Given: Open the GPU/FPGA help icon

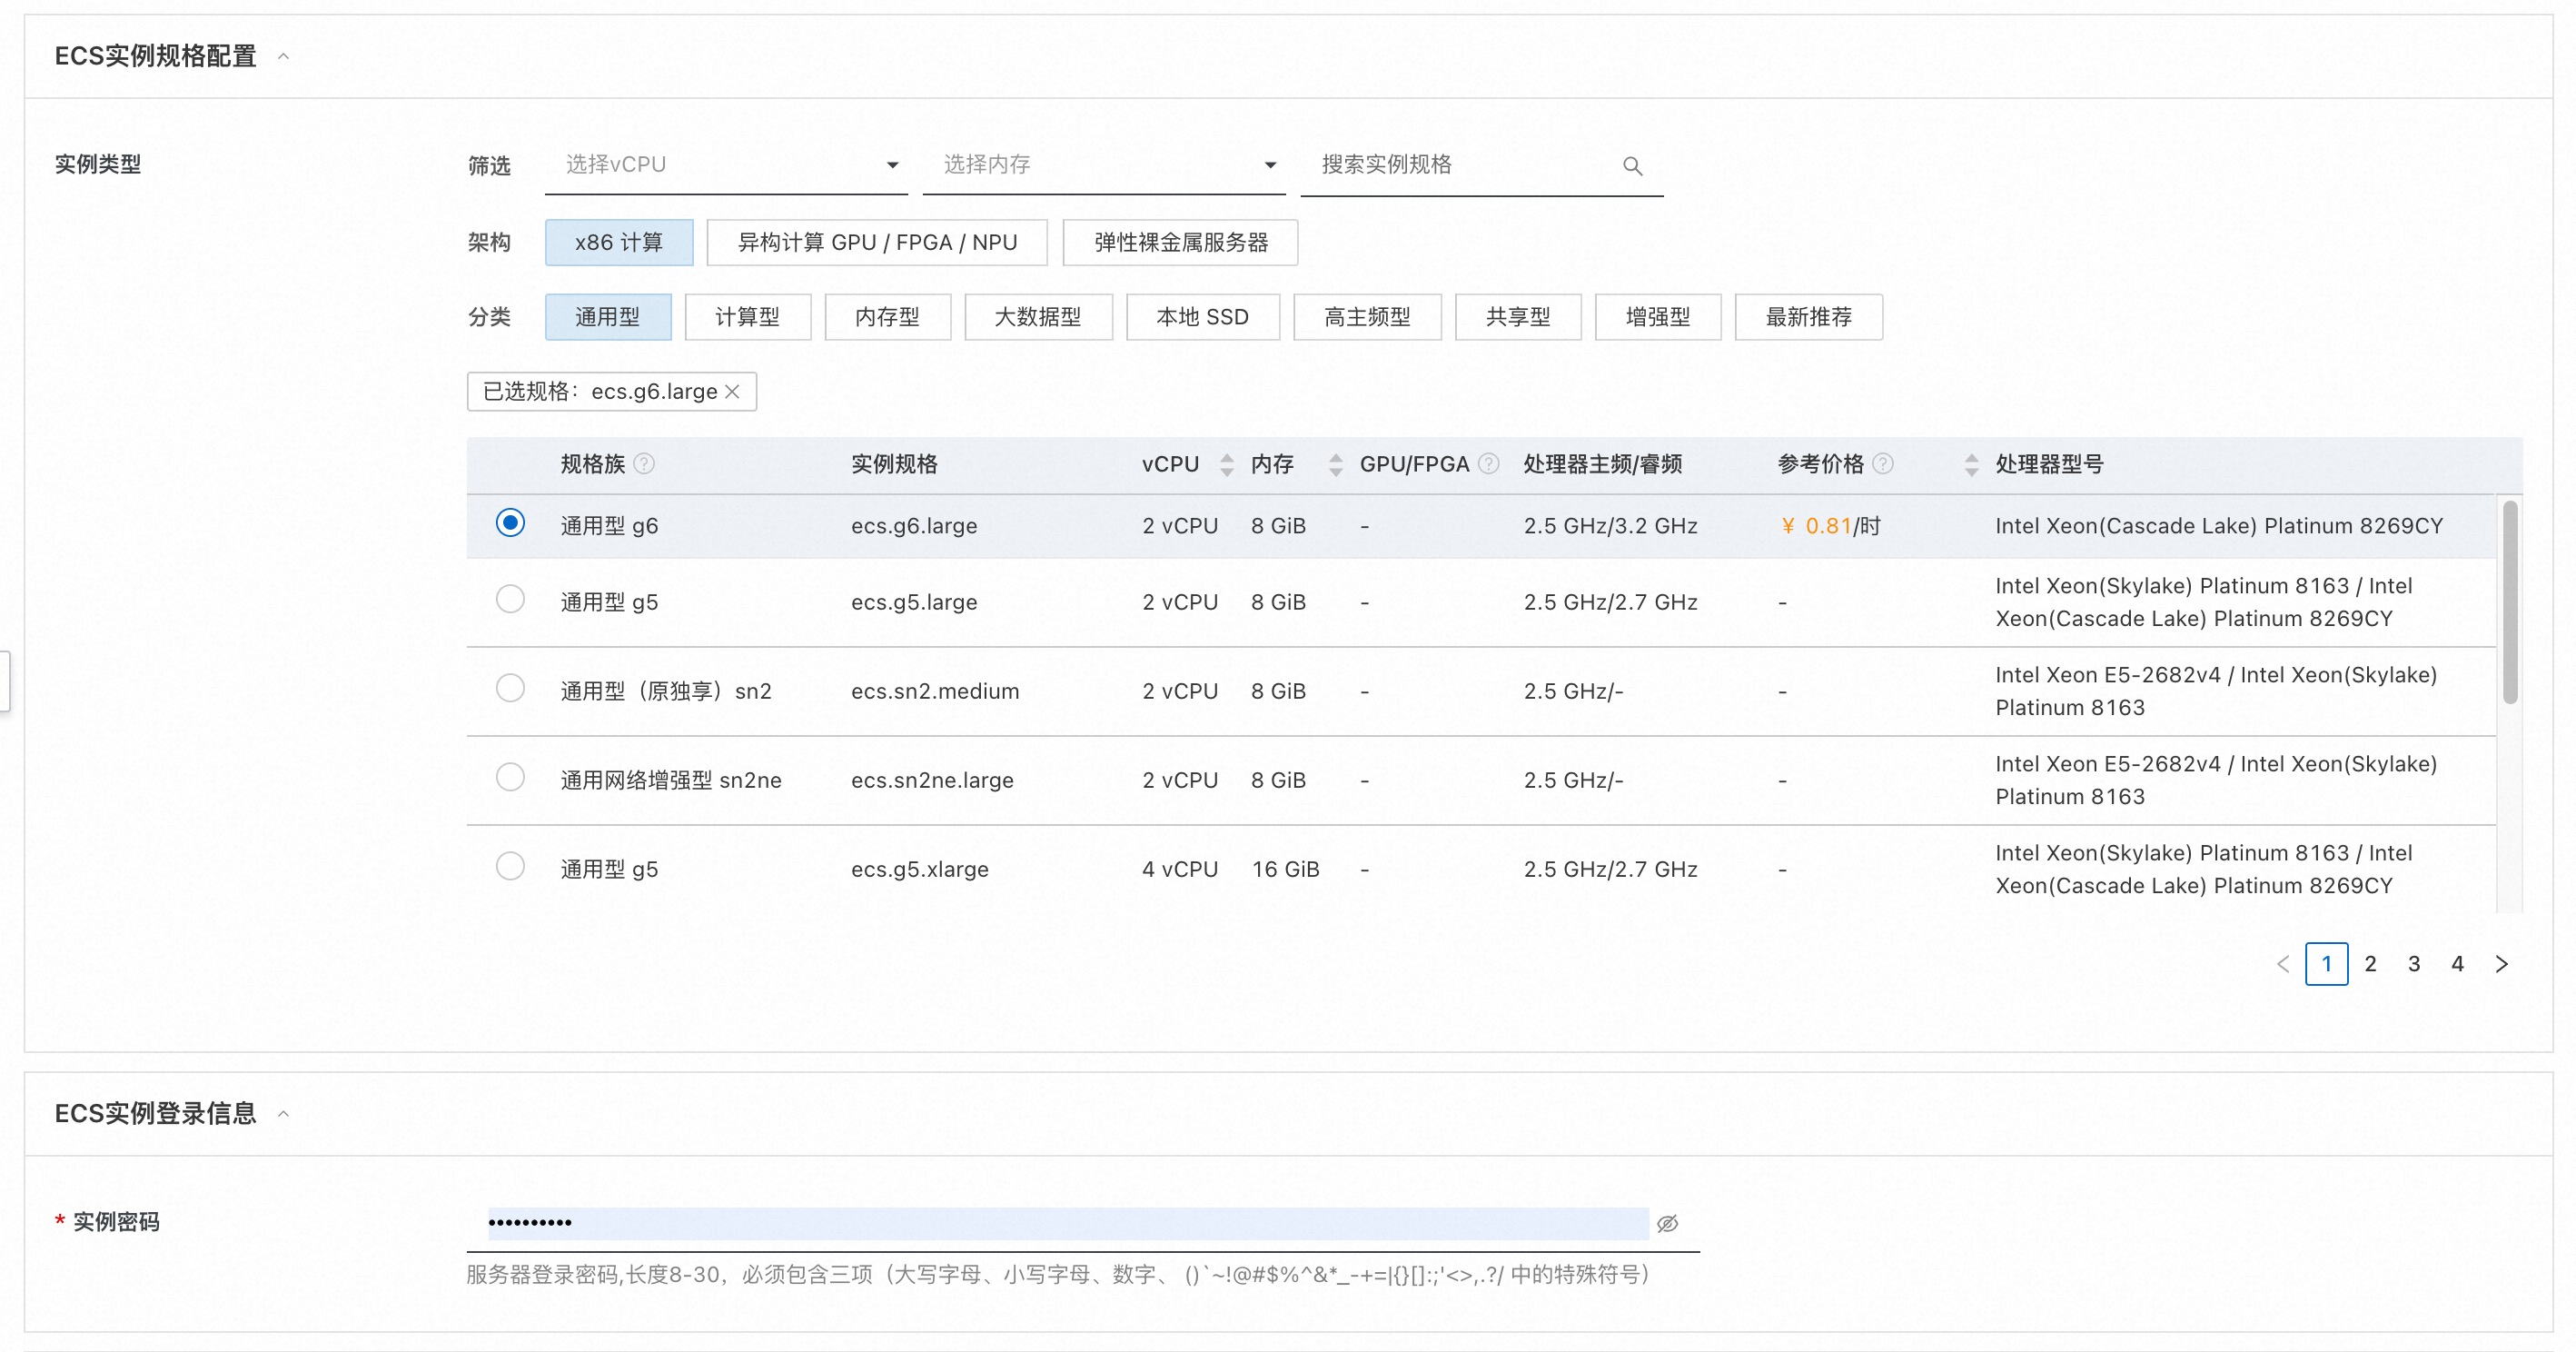Looking at the screenshot, I should (x=1489, y=464).
